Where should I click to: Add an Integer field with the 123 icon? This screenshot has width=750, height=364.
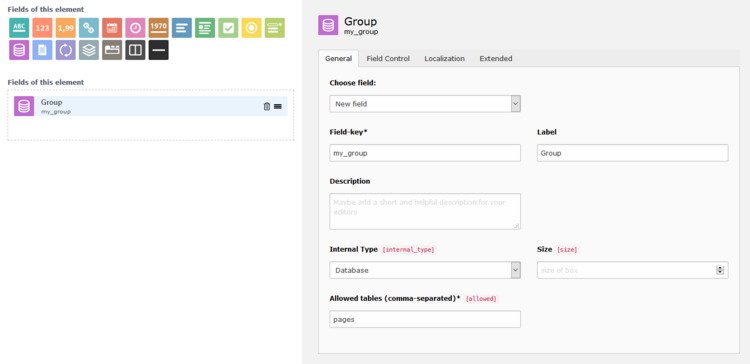(x=43, y=28)
